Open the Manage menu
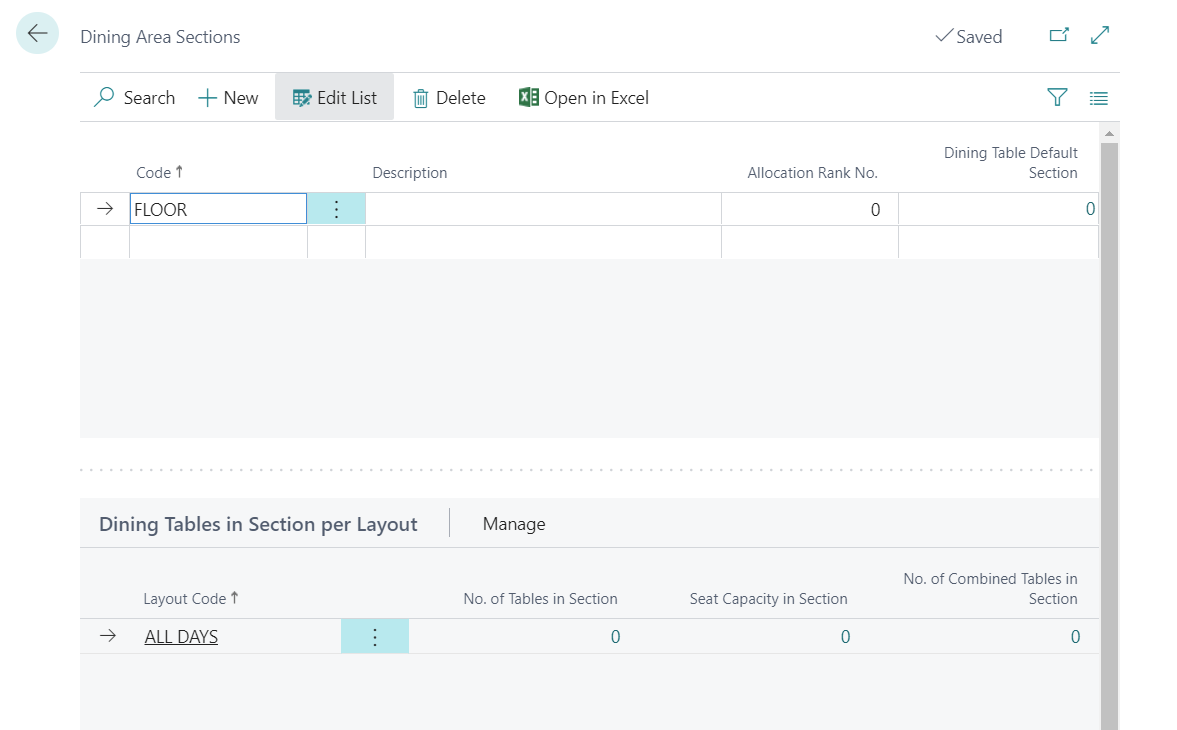Image resolution: width=1177 pixels, height=730 pixels. click(514, 524)
